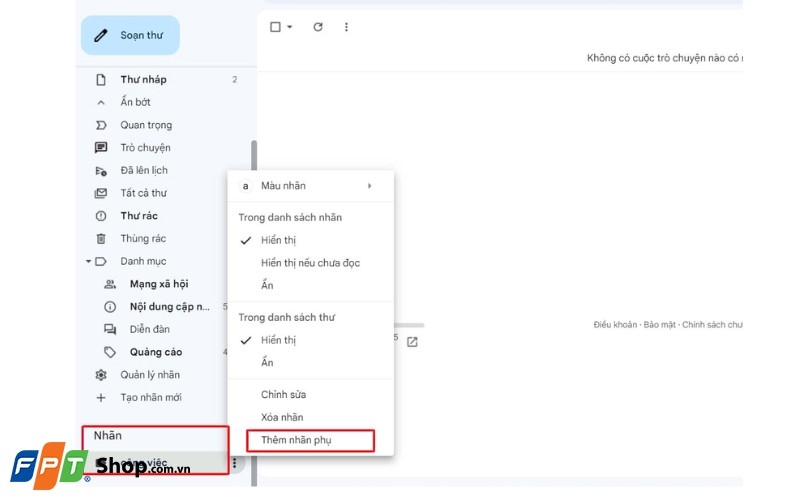
Task: Click the open-in-new-window icon
Action: 412,342
